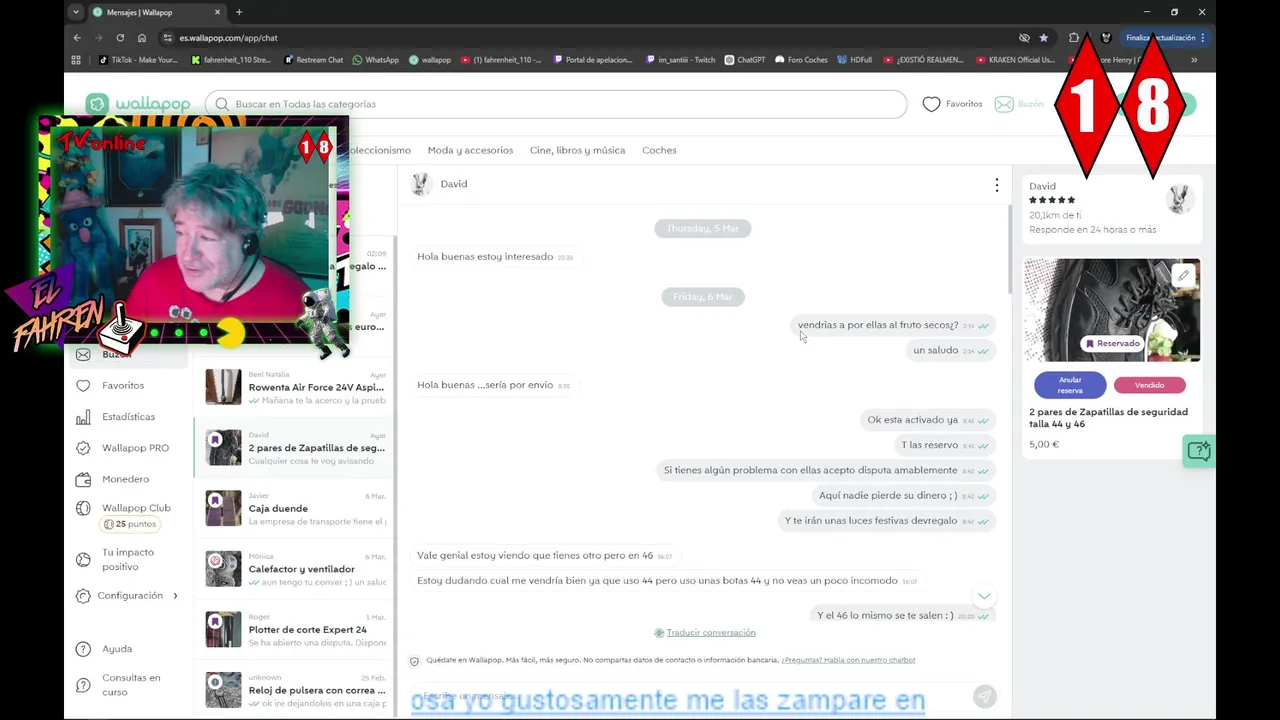This screenshot has width=1280, height=720.
Task: Go to the browser home icon
Action: 142,38
